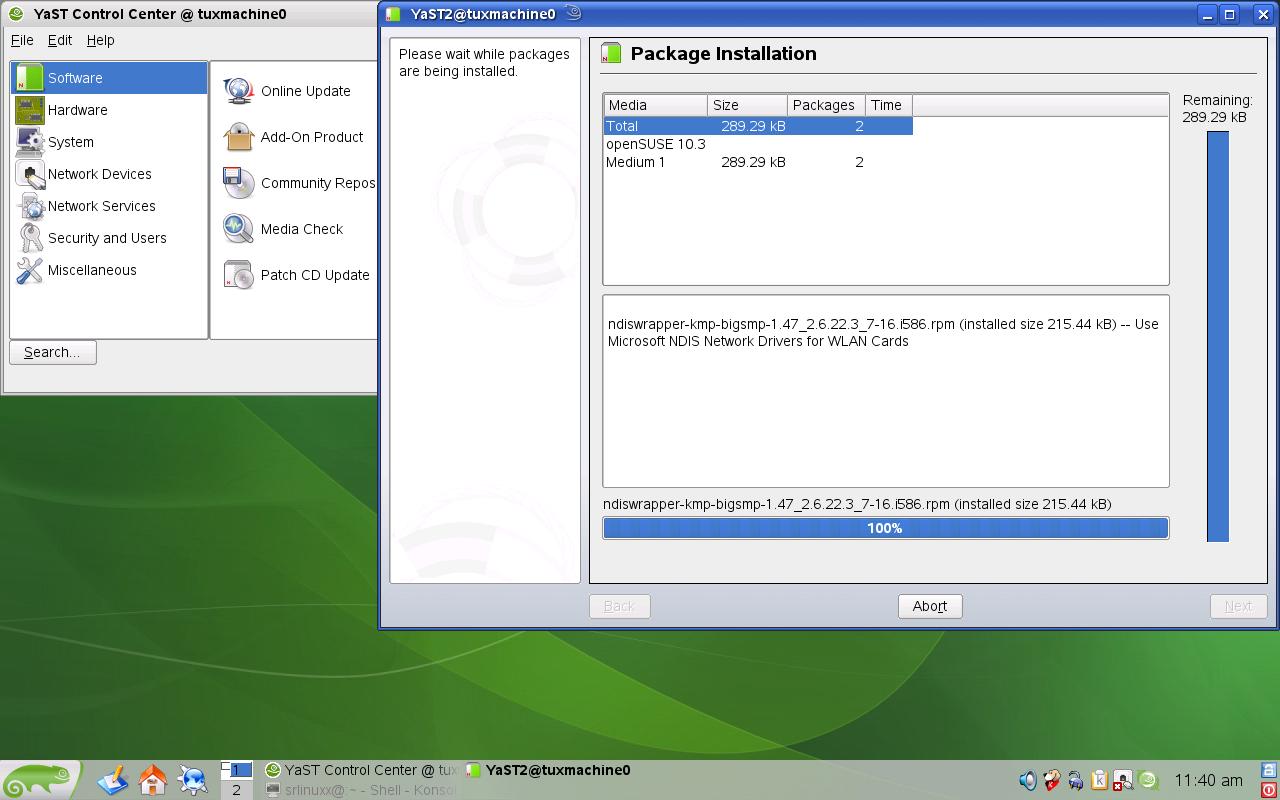This screenshot has height=800, width=1280.
Task: Click the disabled Next button
Action: pos(1238,606)
